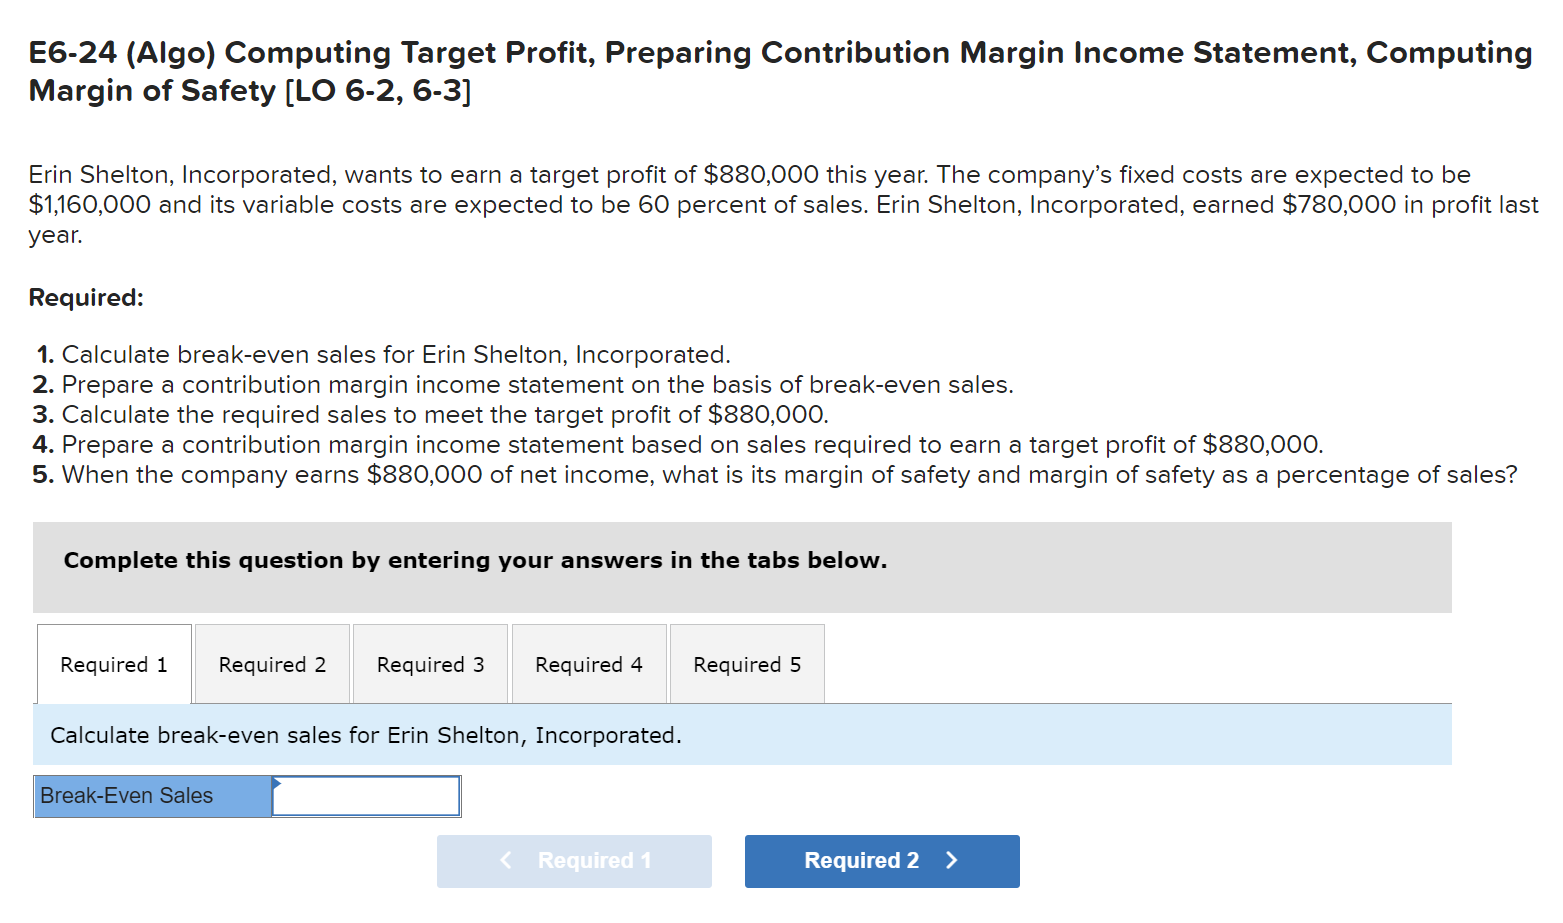1563x923 pixels.
Task: Click the Complete this question header bar
Action: [x=475, y=560]
